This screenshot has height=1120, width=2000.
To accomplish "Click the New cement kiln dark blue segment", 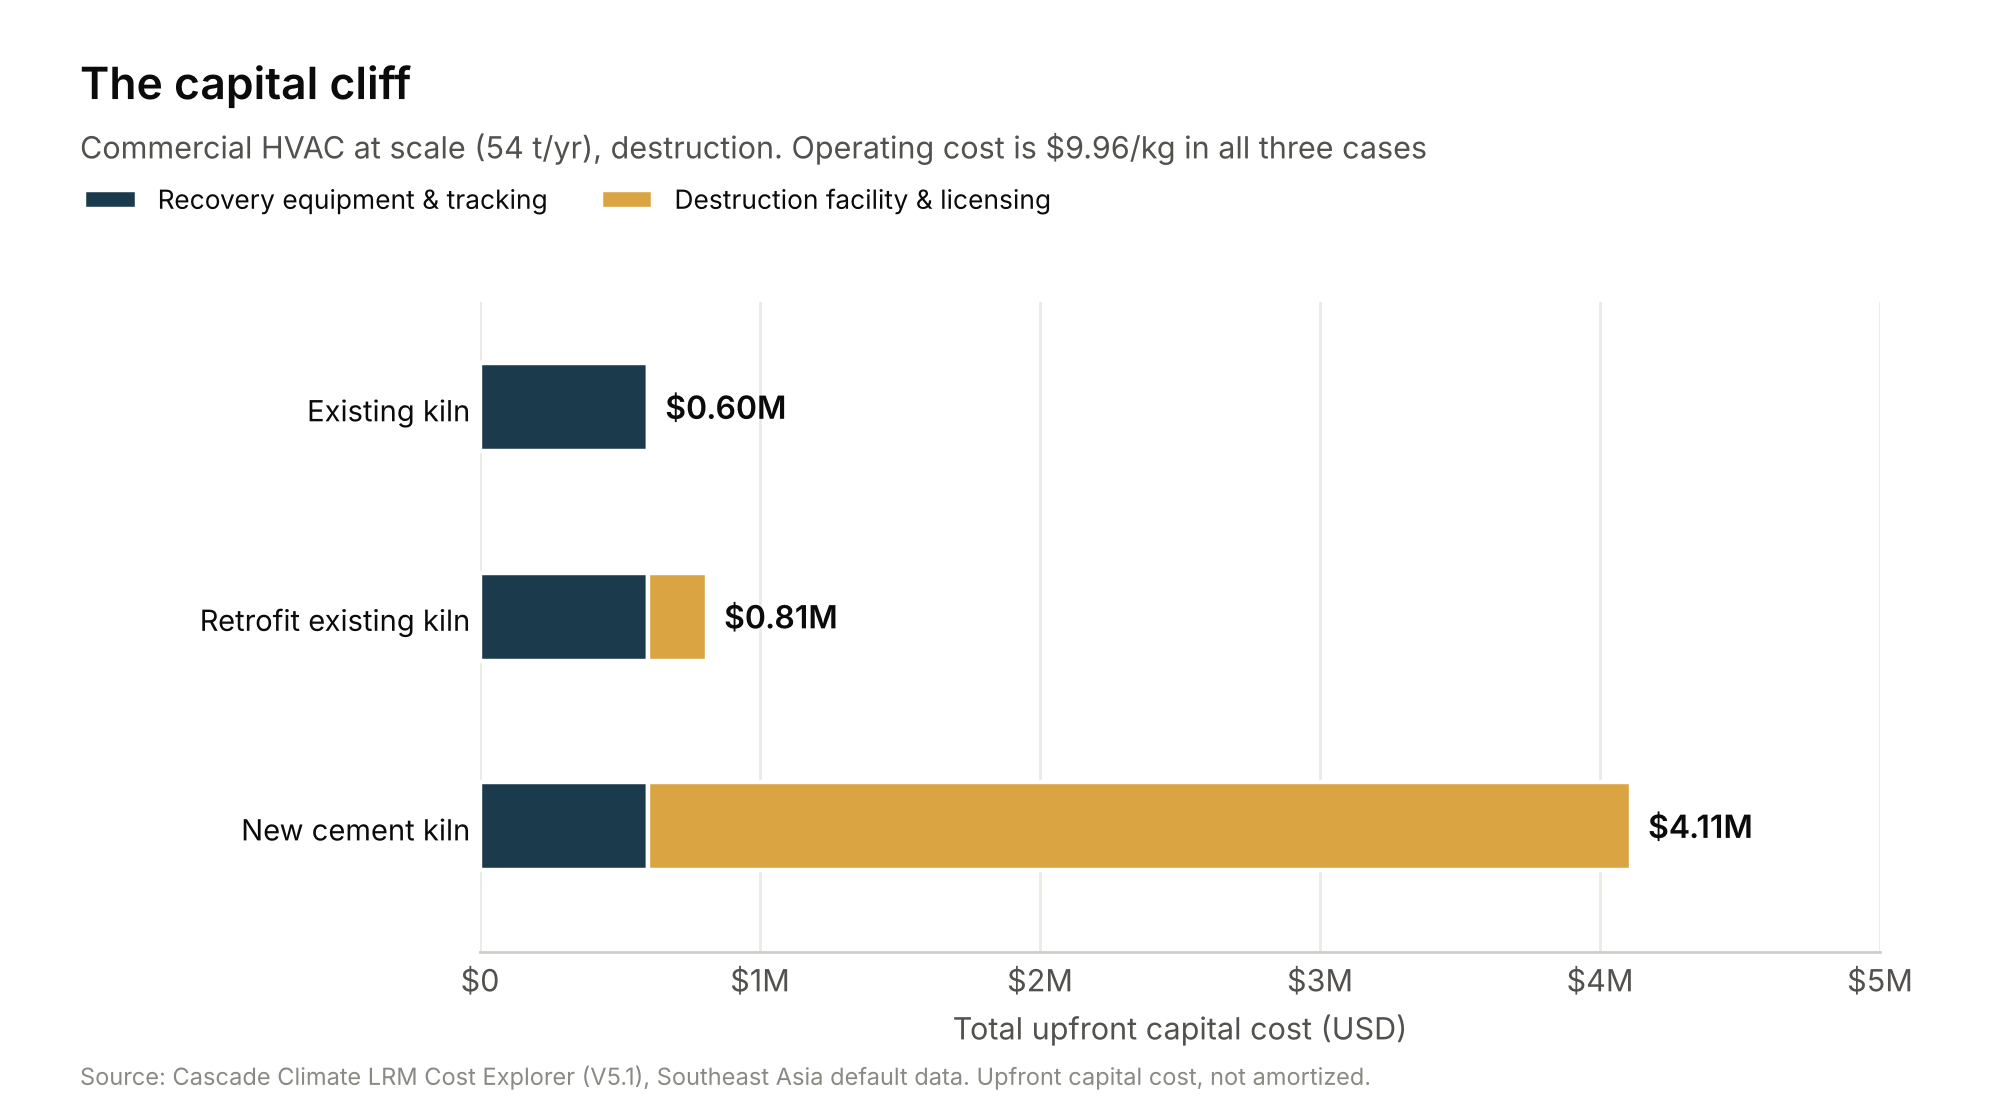I will [564, 826].
